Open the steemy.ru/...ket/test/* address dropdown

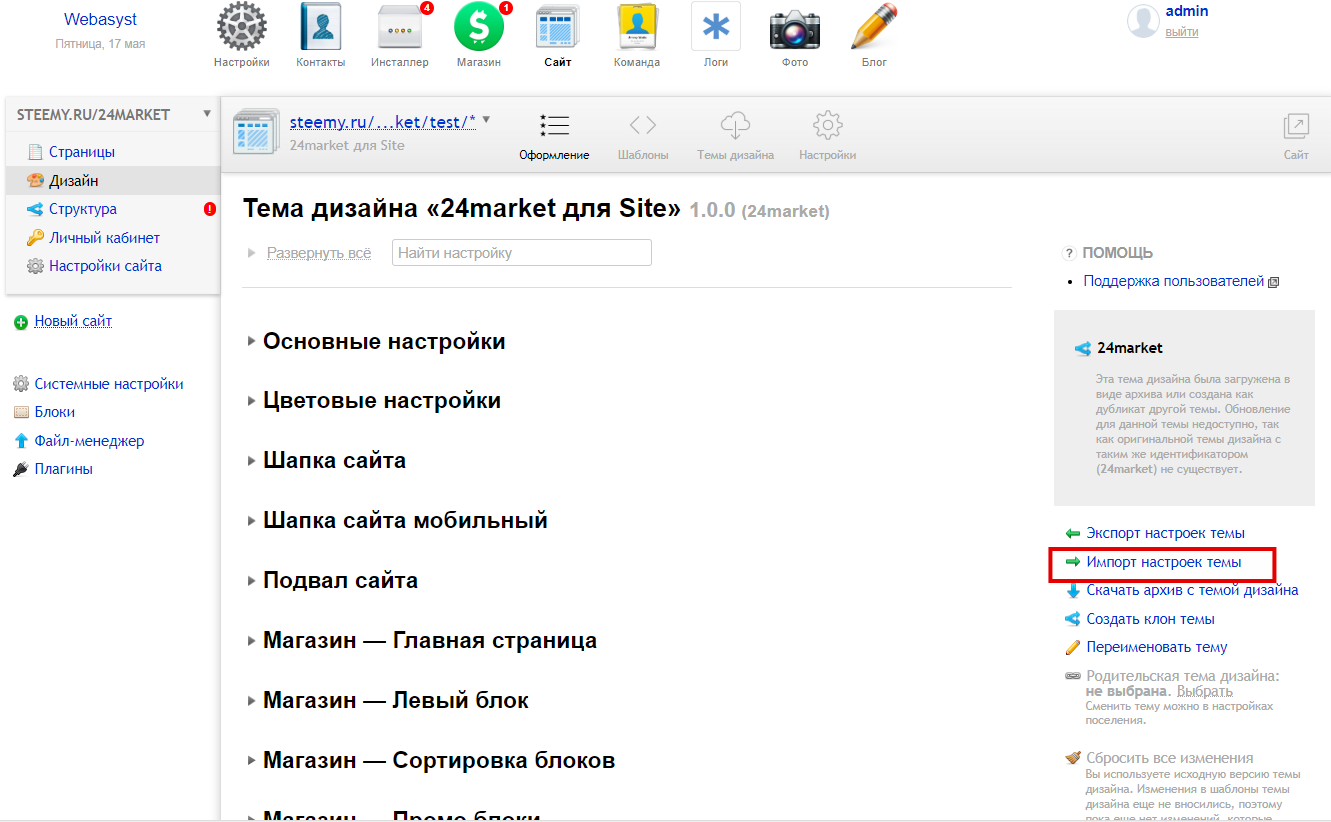coord(487,120)
